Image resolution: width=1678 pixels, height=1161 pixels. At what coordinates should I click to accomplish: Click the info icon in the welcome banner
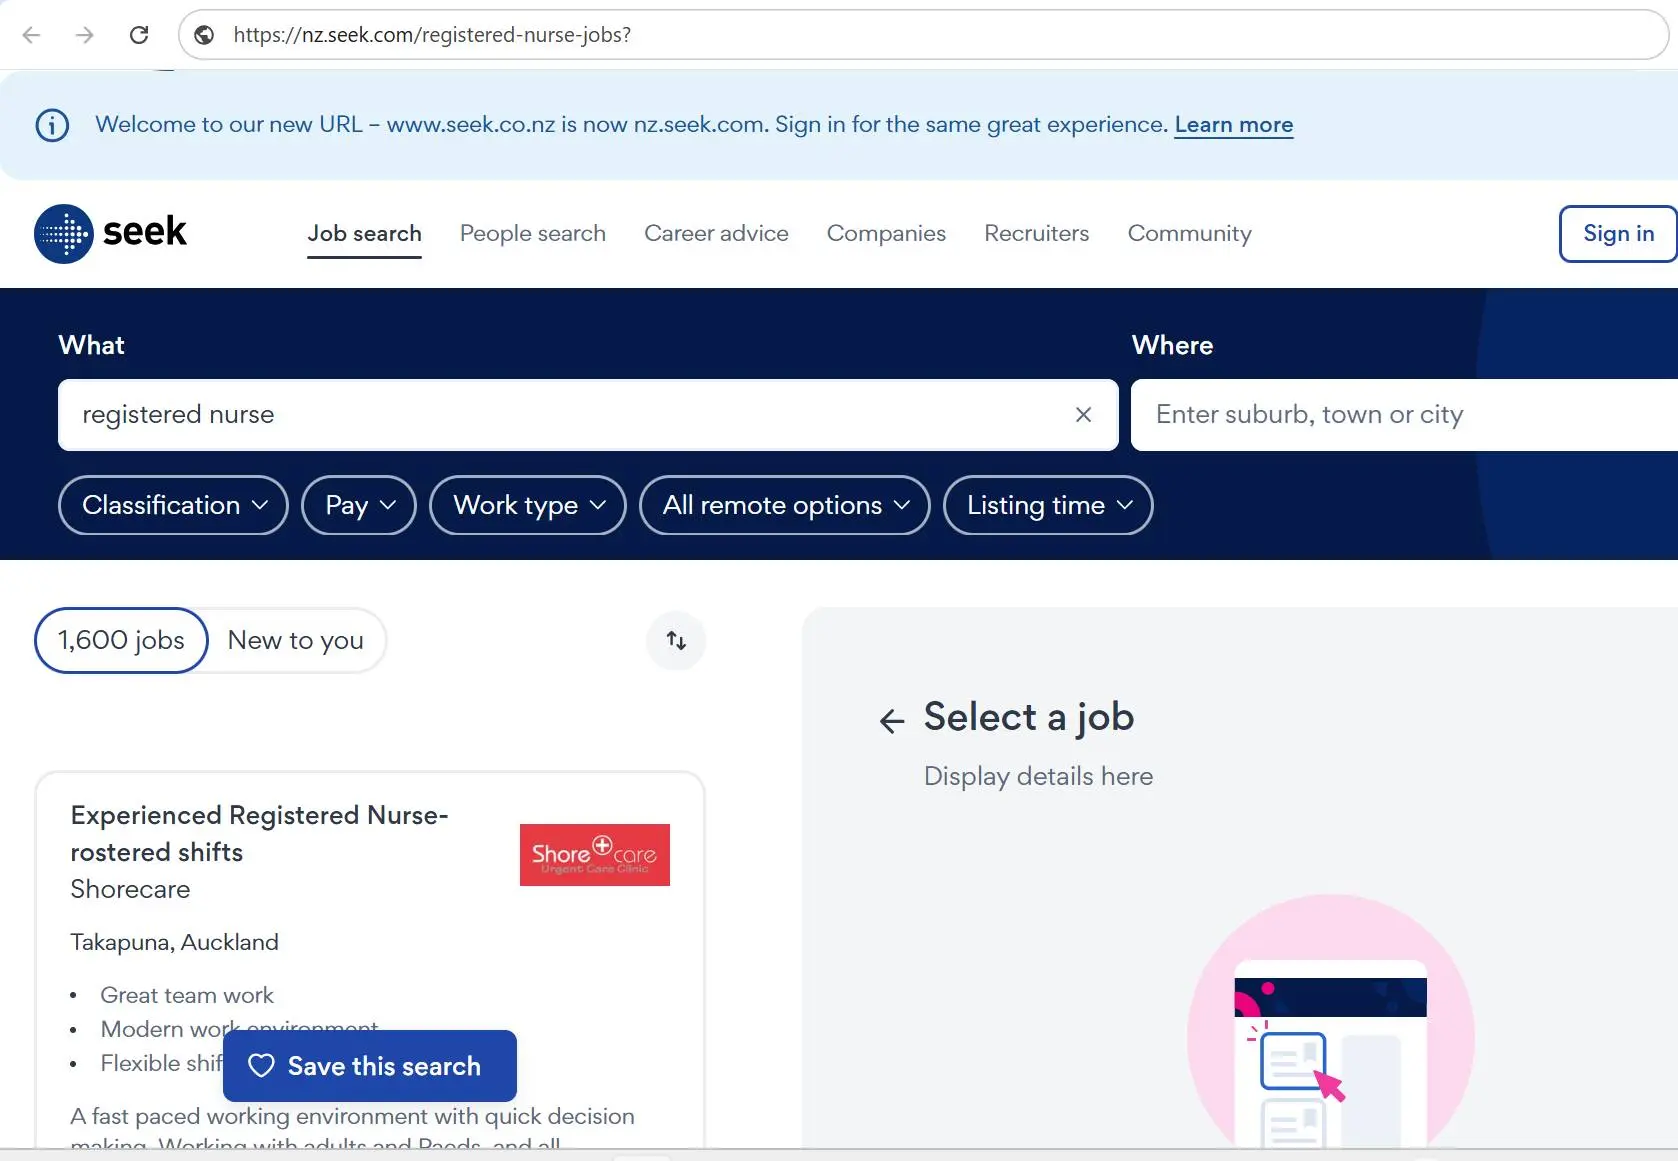click(52, 125)
